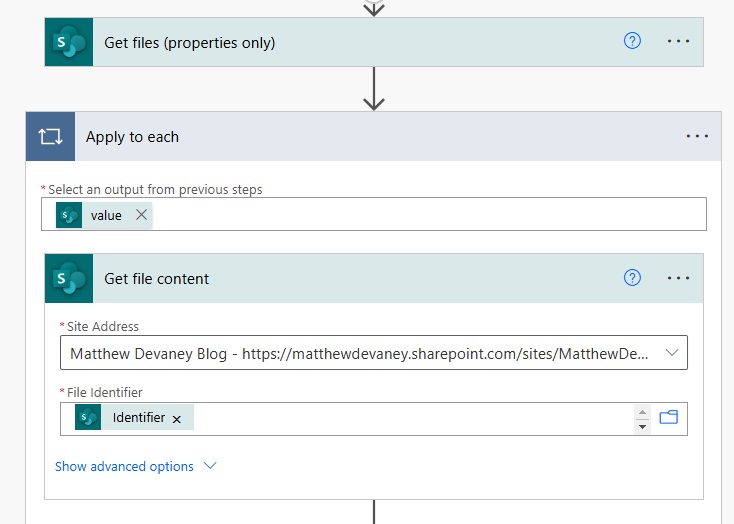Open help for Get file content
The width and height of the screenshot is (734, 524).
[632, 278]
